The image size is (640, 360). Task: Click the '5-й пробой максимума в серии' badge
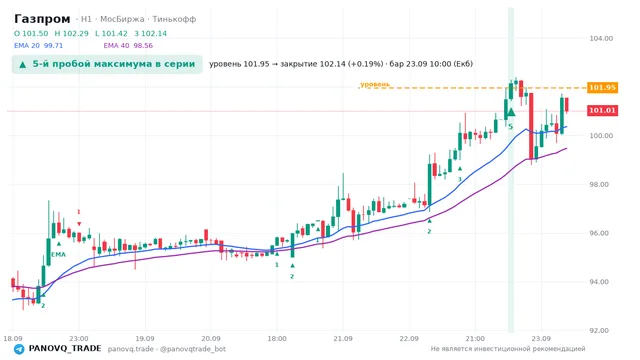click(x=107, y=64)
